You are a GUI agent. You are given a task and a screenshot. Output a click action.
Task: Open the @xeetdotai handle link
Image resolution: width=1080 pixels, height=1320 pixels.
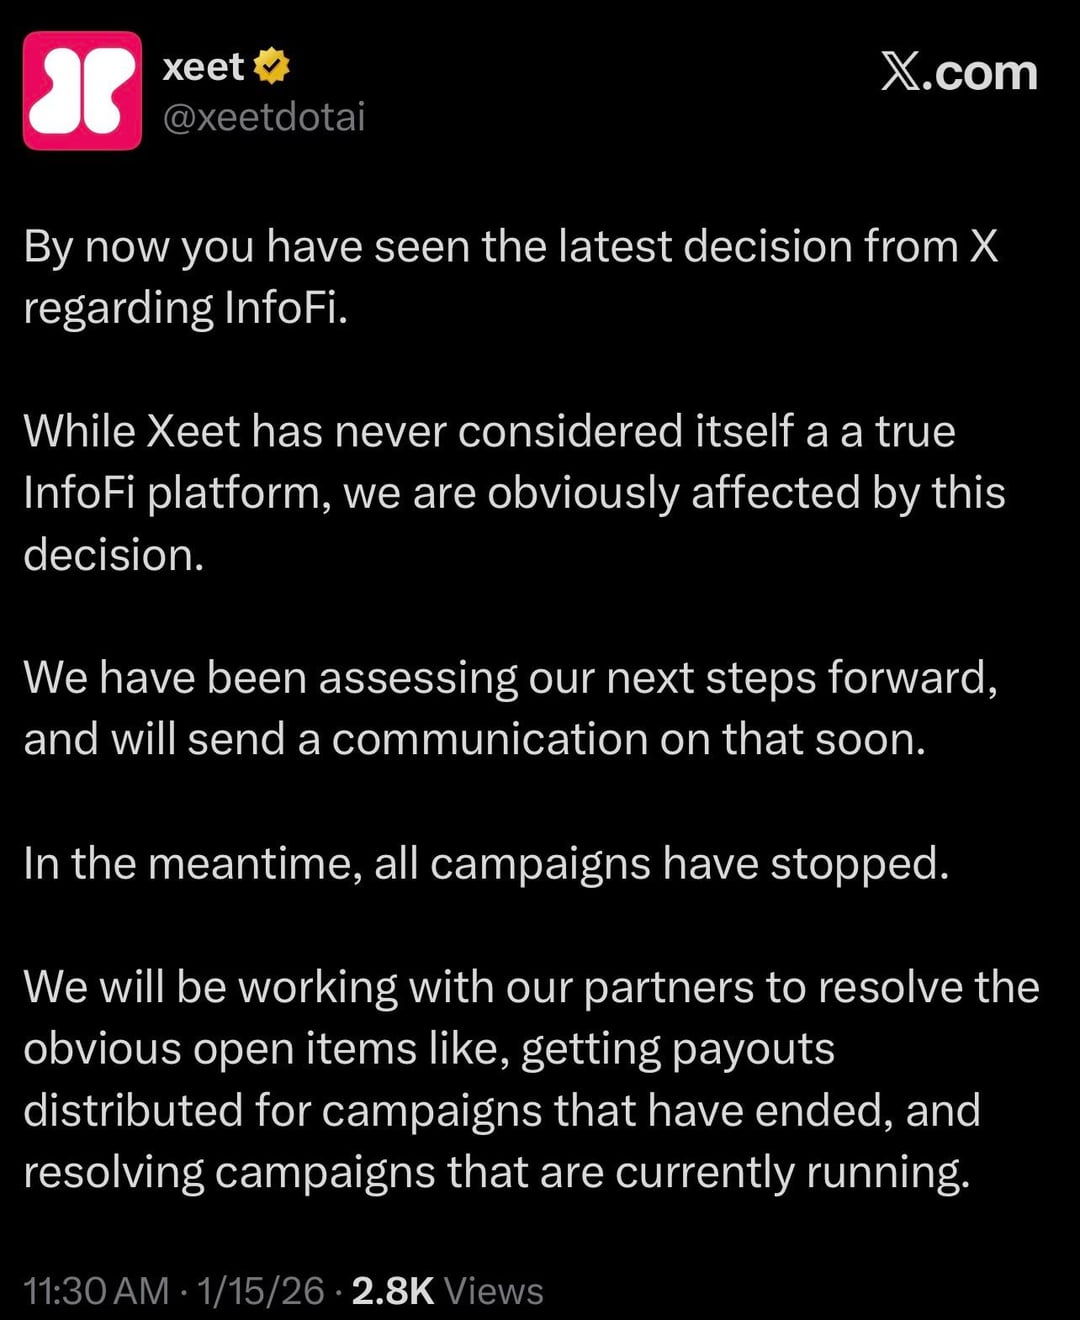(264, 118)
